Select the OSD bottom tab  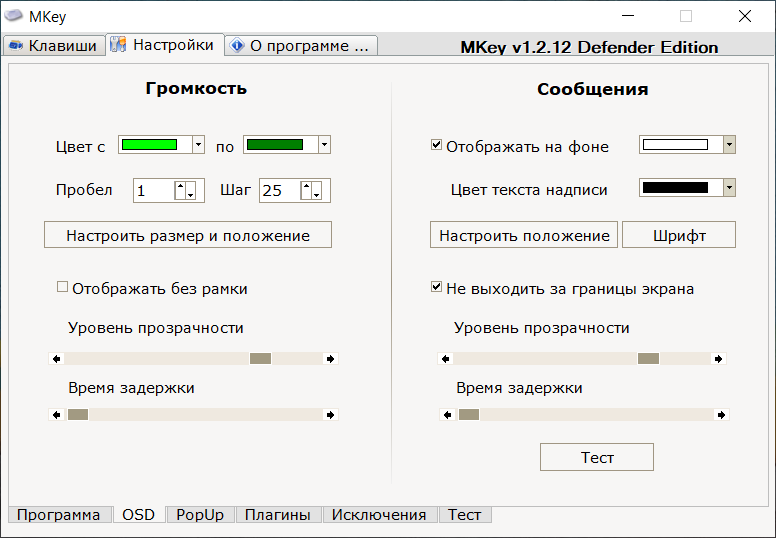pos(139,515)
